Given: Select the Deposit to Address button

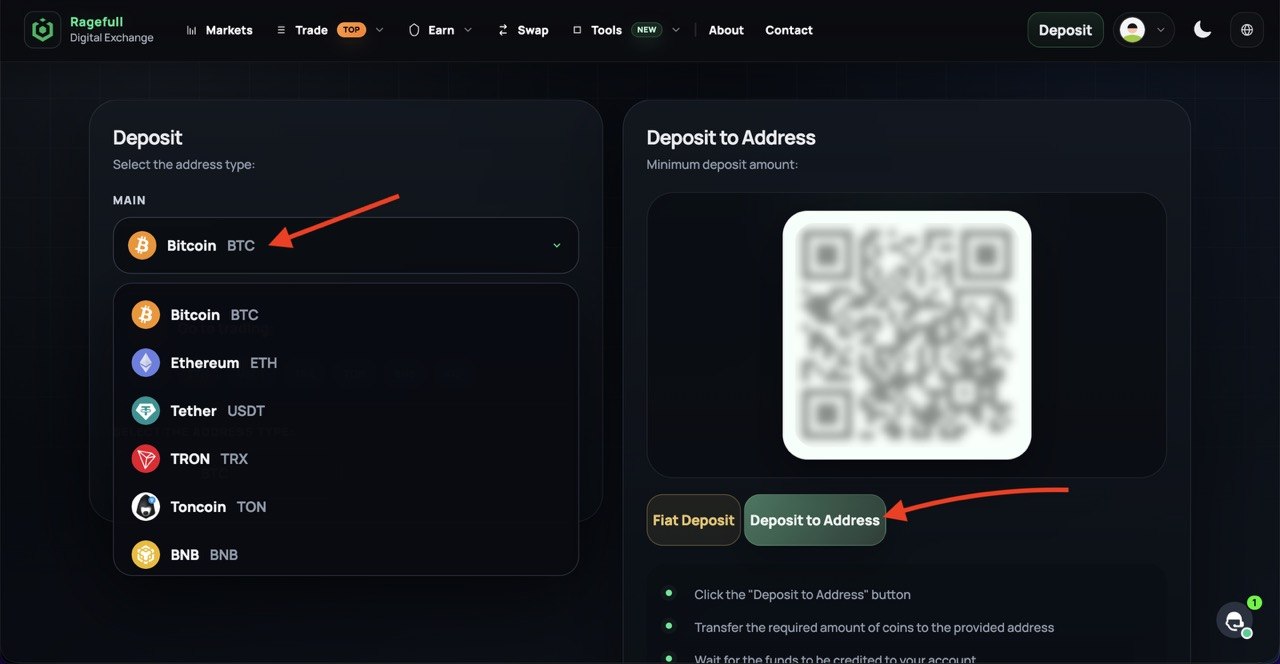Looking at the screenshot, I should [x=815, y=520].
